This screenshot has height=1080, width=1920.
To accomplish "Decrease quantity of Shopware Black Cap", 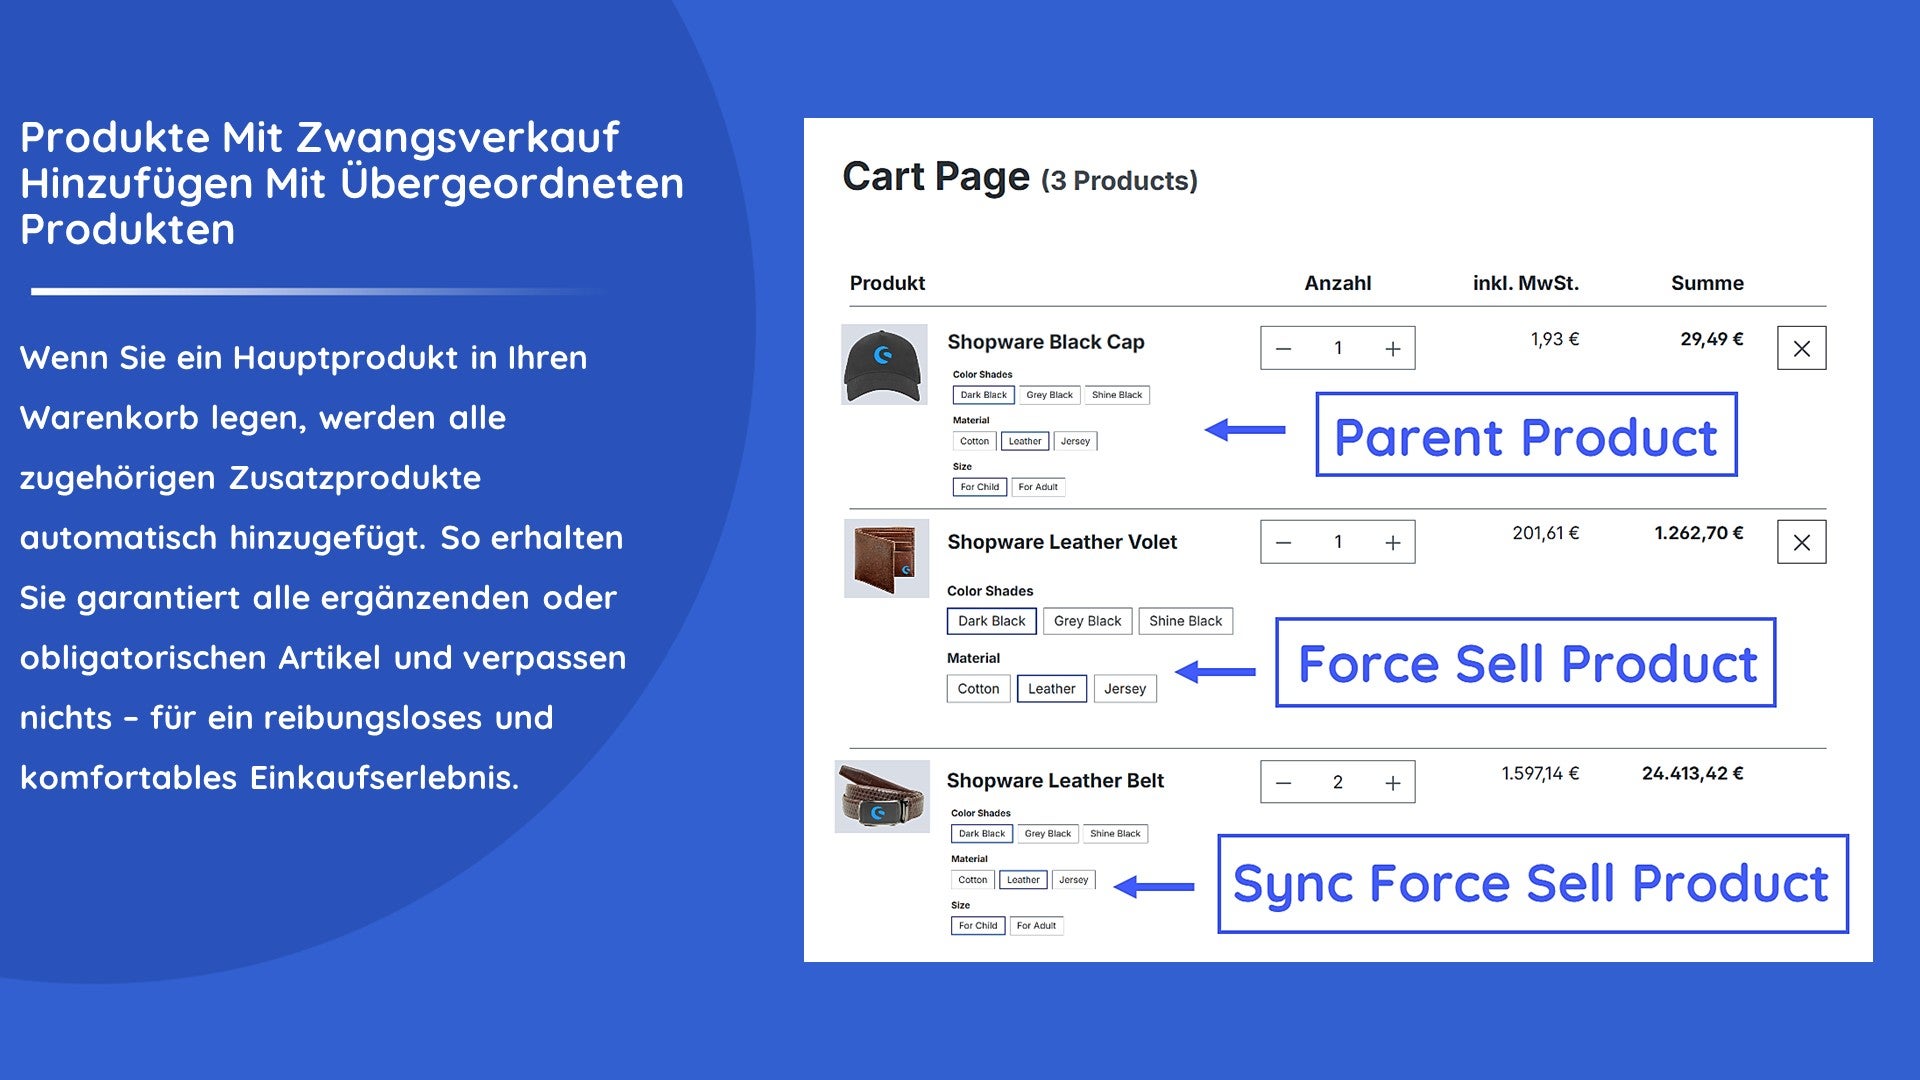I will tap(1284, 349).
